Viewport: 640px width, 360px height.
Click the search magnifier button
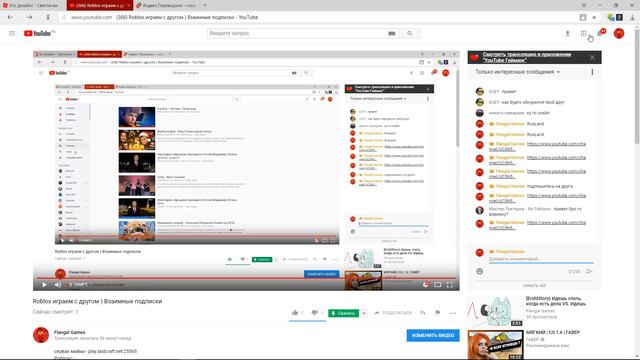pos(409,33)
